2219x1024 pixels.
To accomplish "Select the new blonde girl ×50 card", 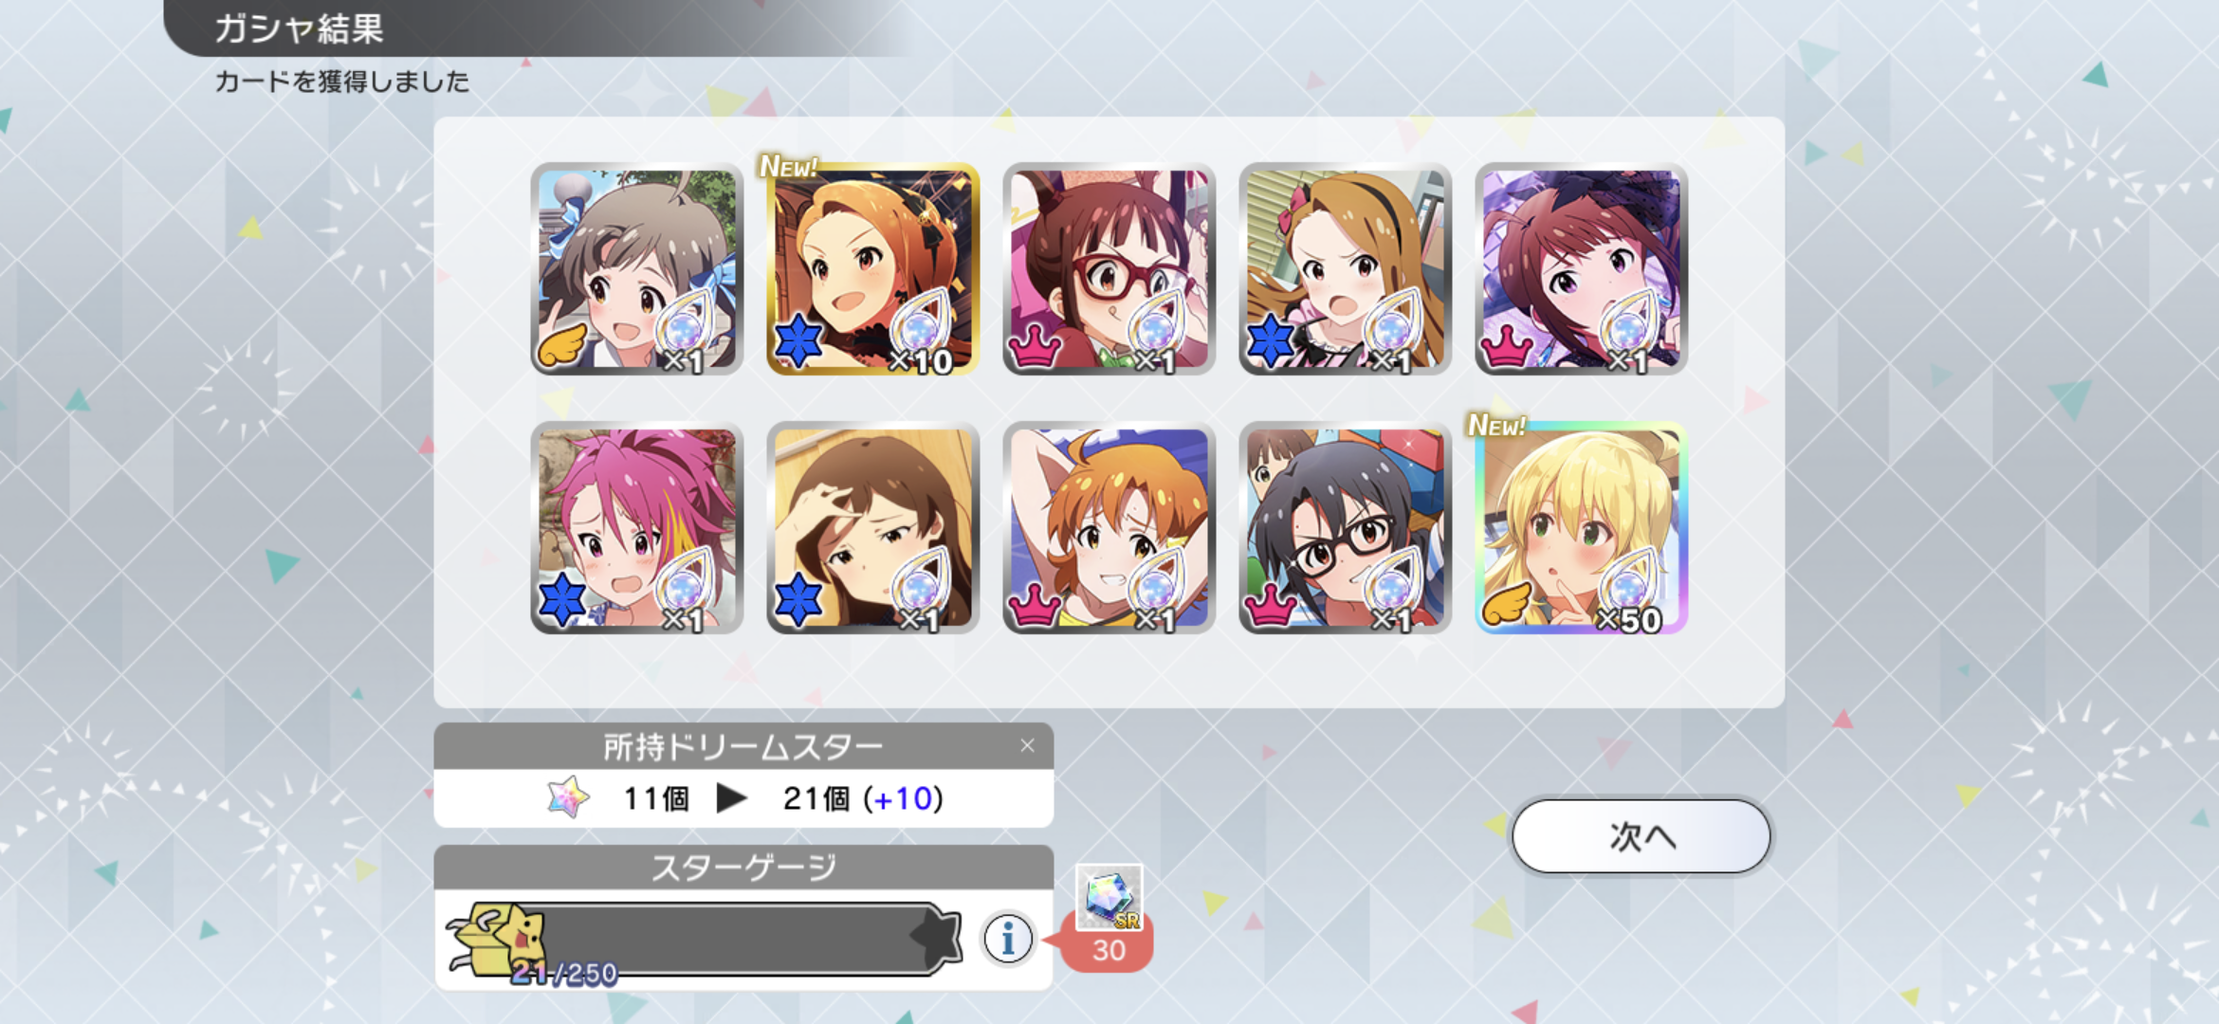I will coord(1581,528).
